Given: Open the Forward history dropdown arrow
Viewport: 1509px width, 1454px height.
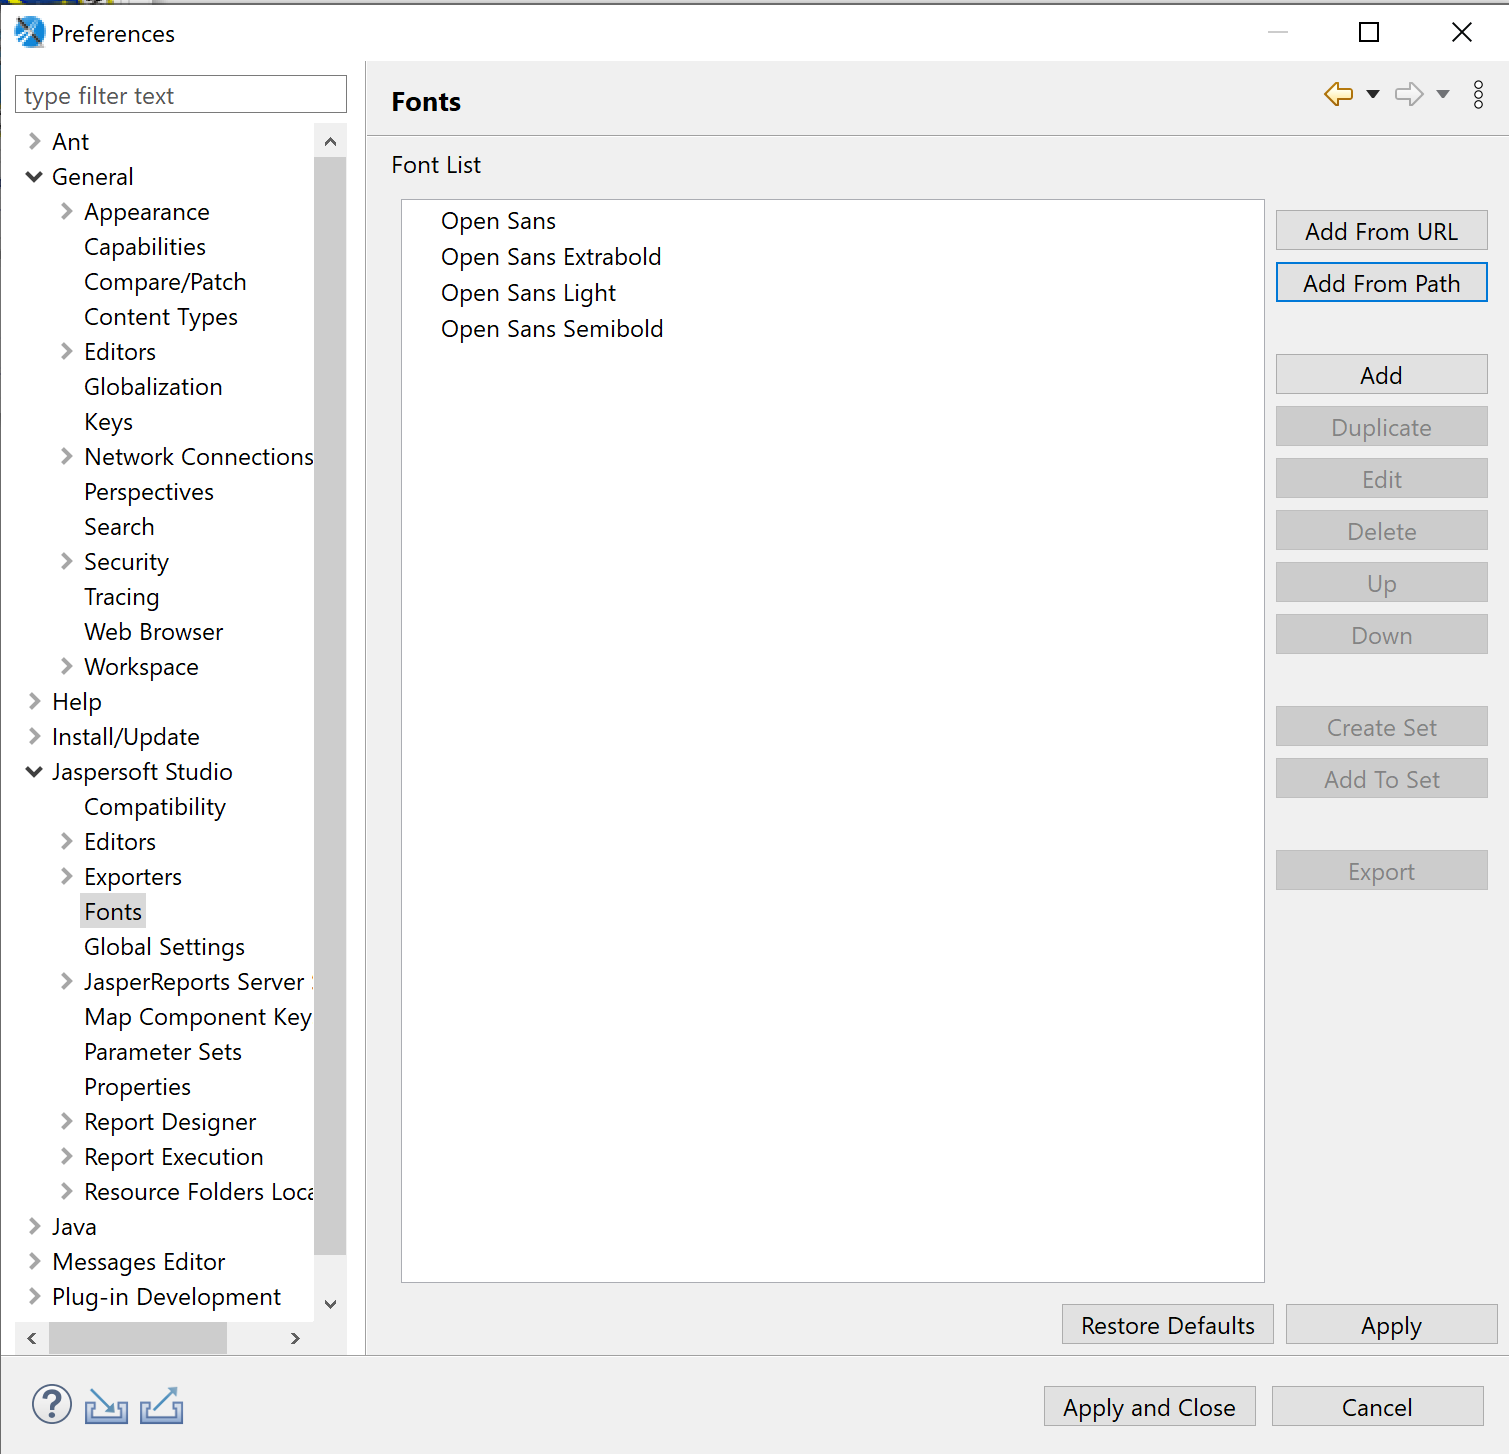Looking at the screenshot, I should point(1443,94).
